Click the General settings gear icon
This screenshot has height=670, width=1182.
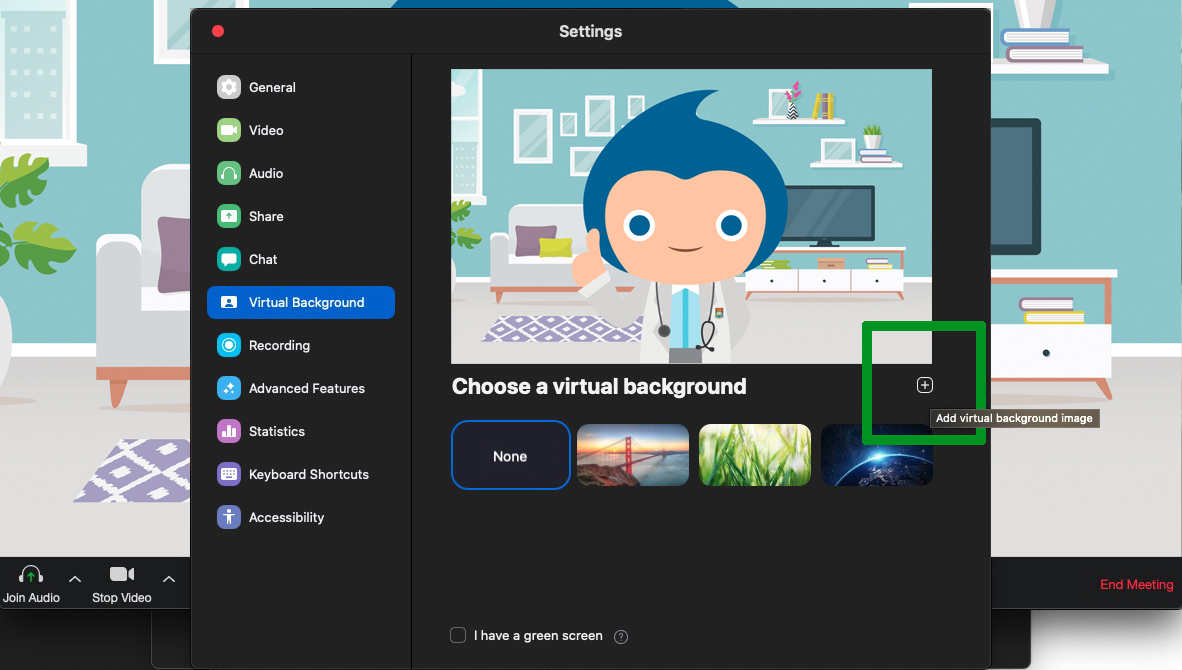coord(229,87)
